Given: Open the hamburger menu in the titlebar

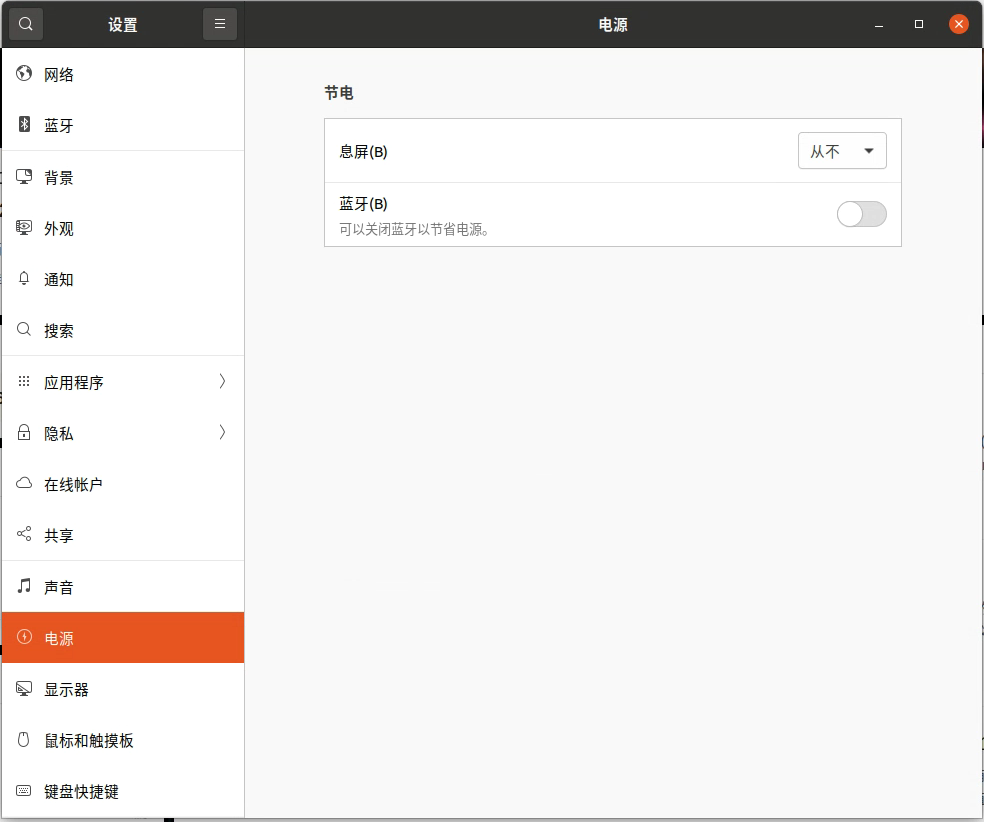Looking at the screenshot, I should point(220,23).
